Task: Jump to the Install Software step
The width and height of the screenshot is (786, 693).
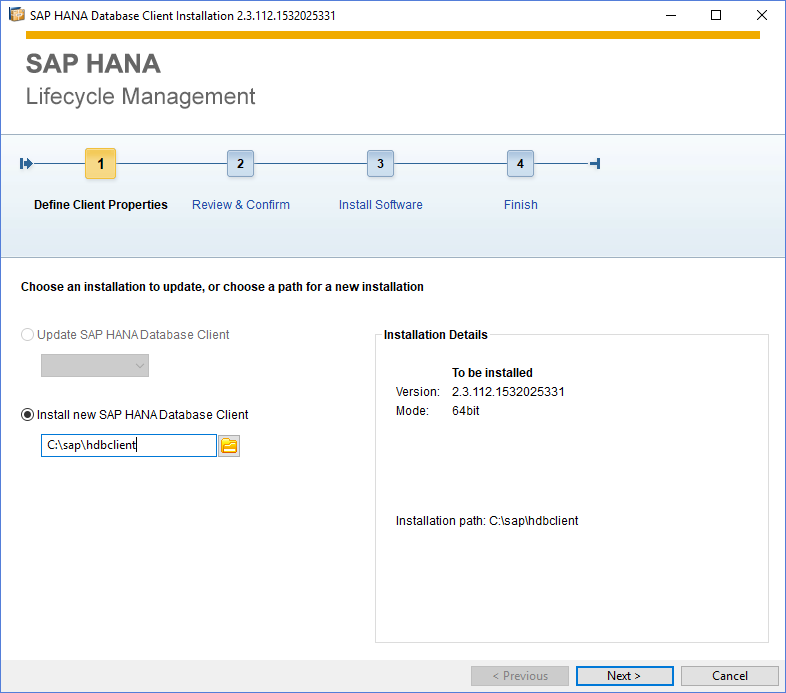Action: tap(380, 205)
